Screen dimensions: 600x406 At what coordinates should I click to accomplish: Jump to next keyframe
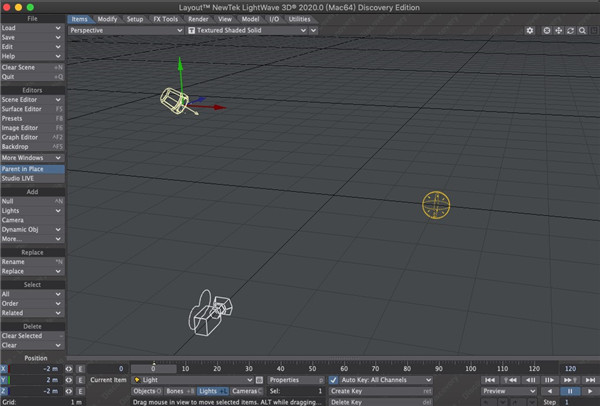point(570,380)
